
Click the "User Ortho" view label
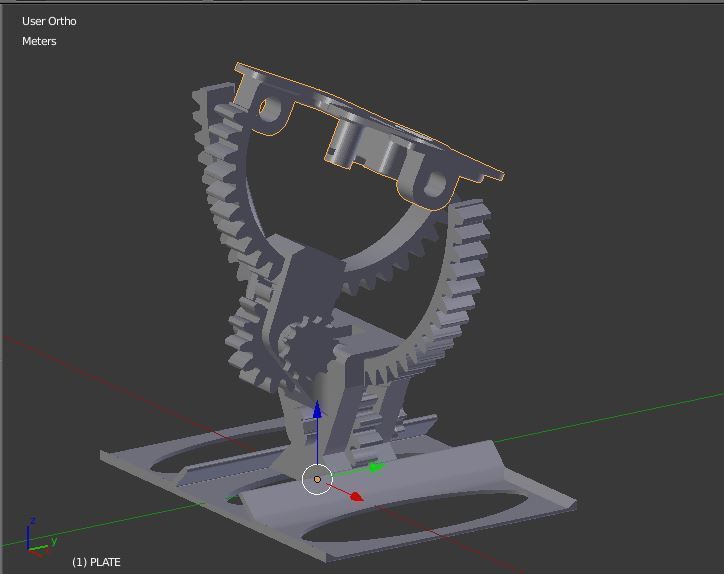[x=49, y=21]
